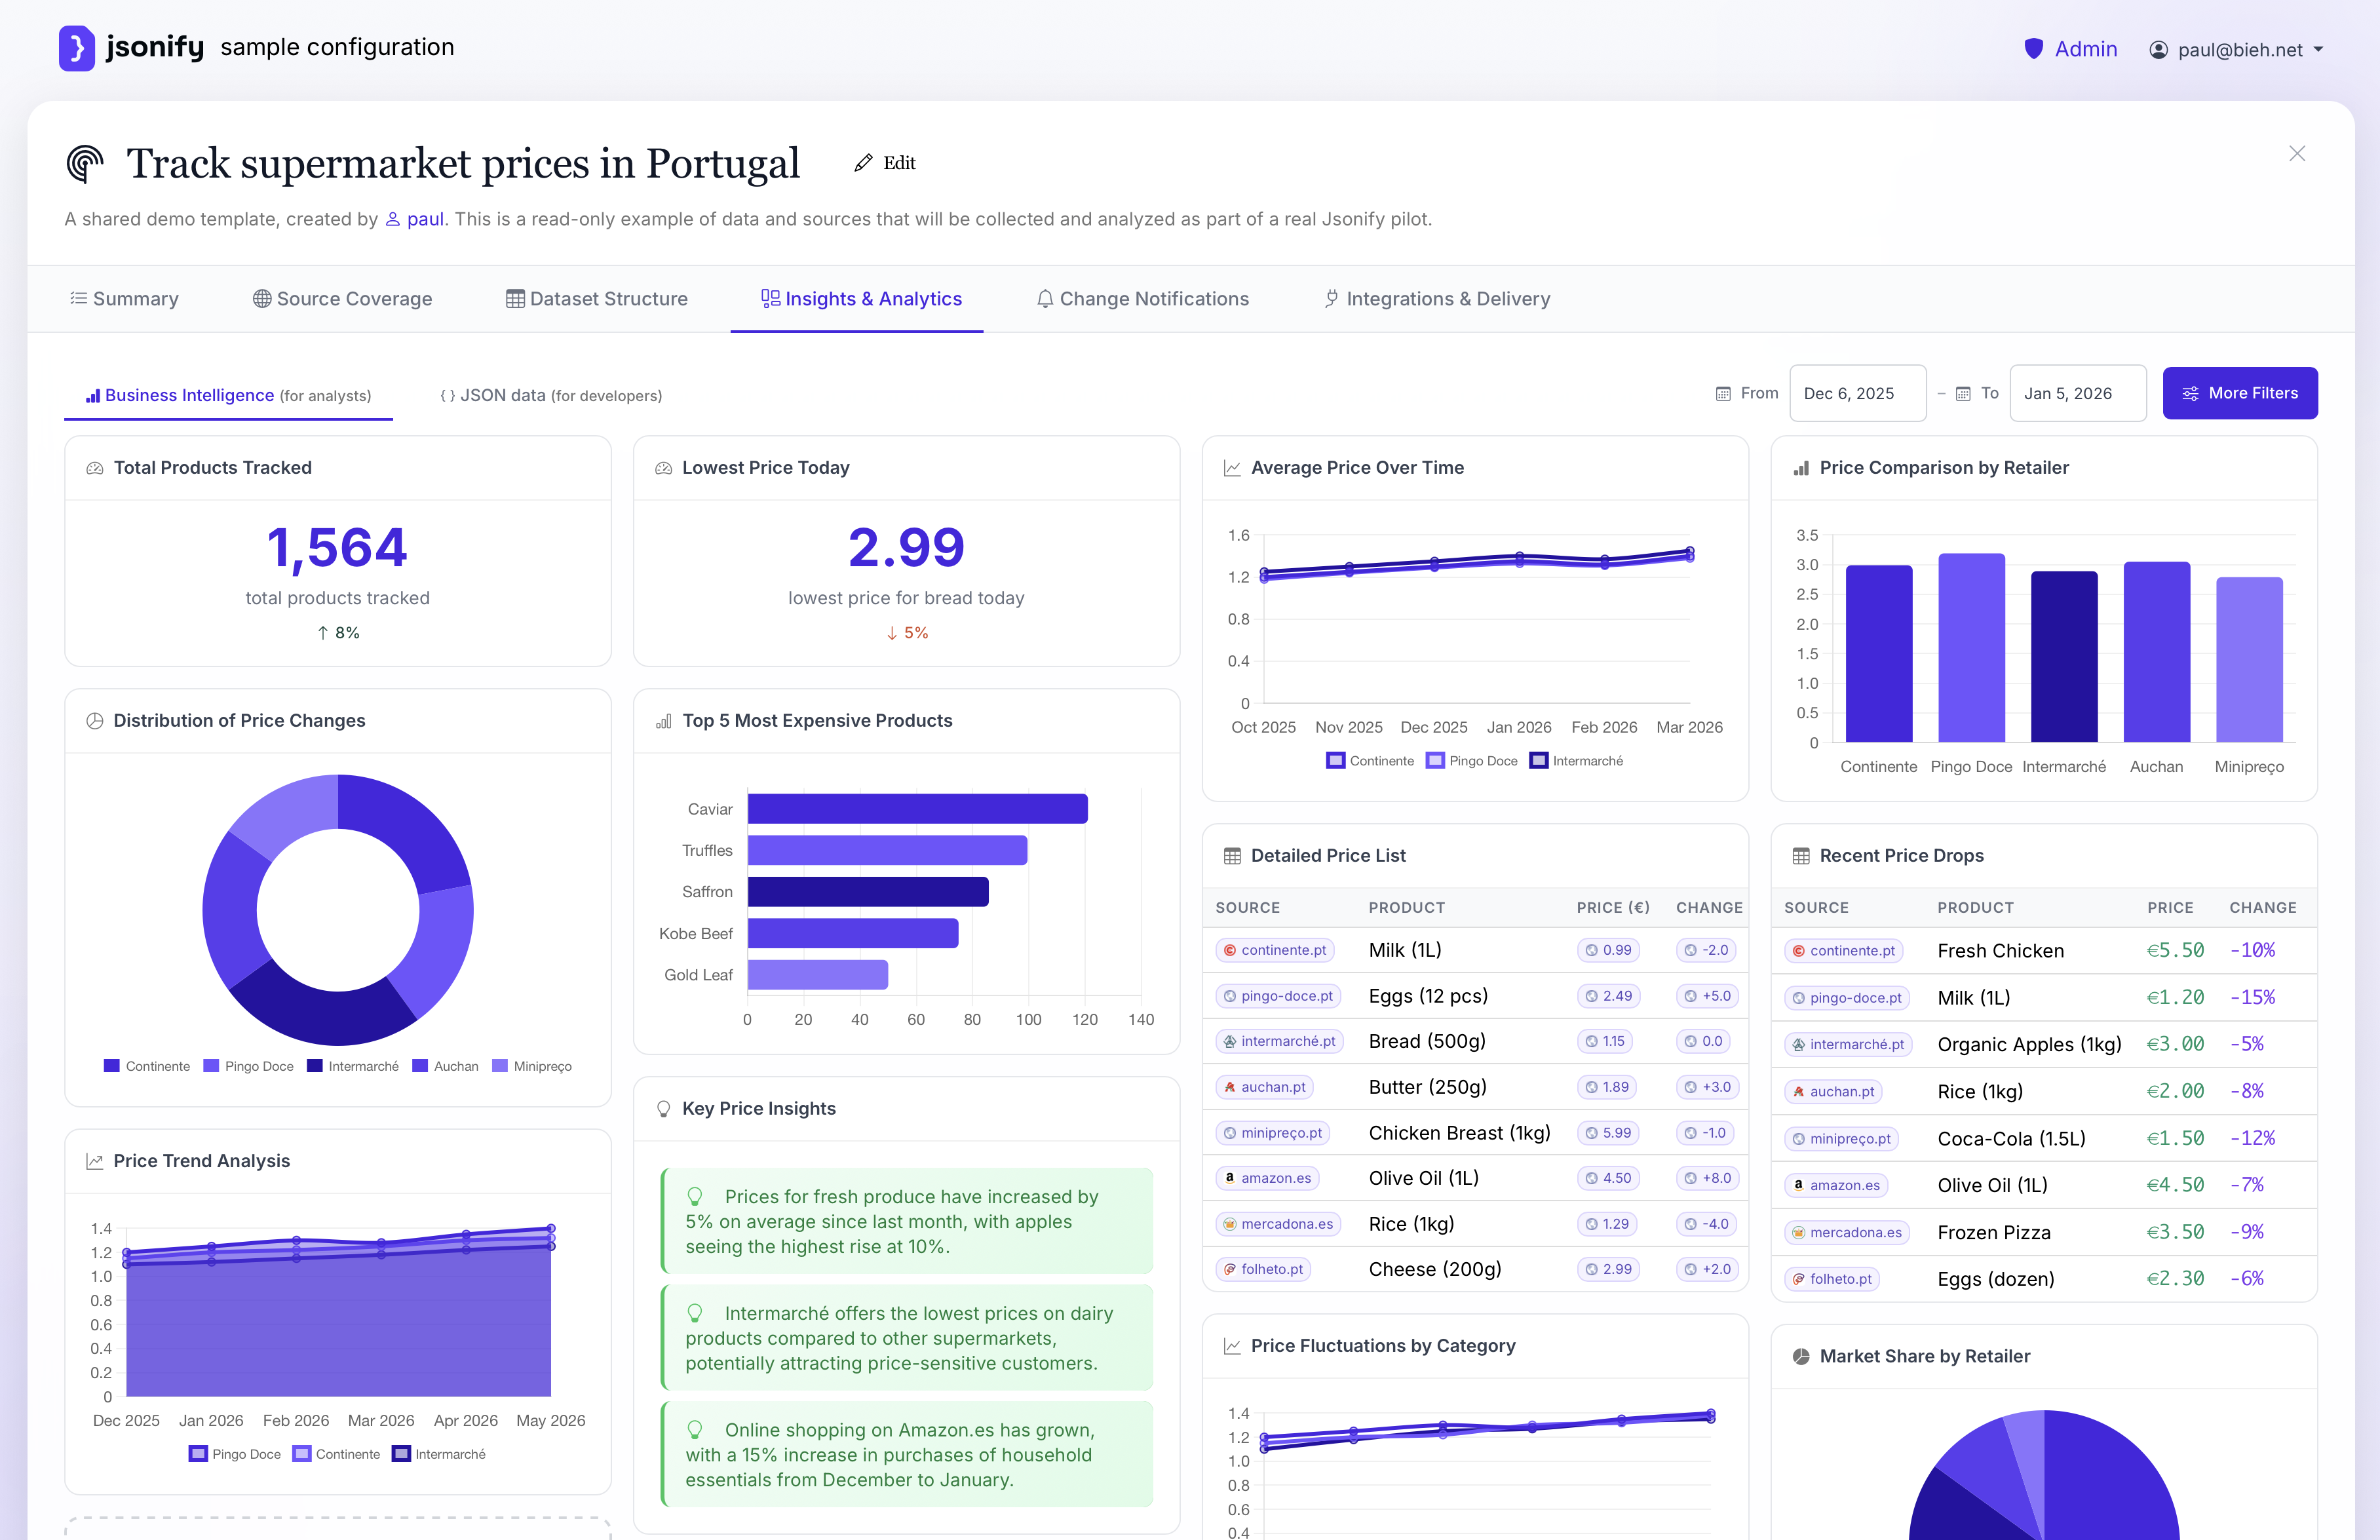2380x1540 pixels.
Task: Click the continente.pt badge in Recent Price Drops
Action: click(1844, 950)
